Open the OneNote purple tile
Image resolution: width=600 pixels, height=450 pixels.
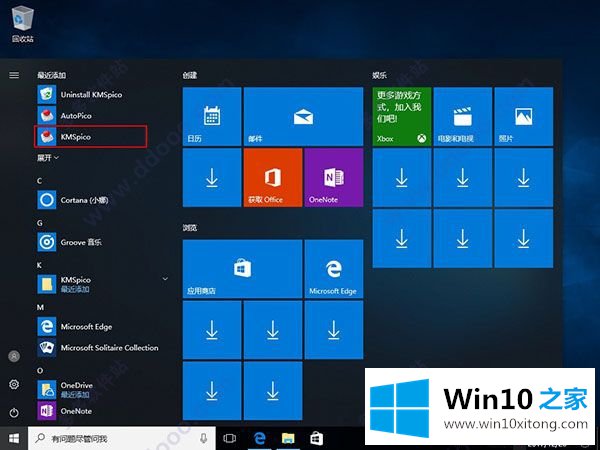tap(334, 178)
